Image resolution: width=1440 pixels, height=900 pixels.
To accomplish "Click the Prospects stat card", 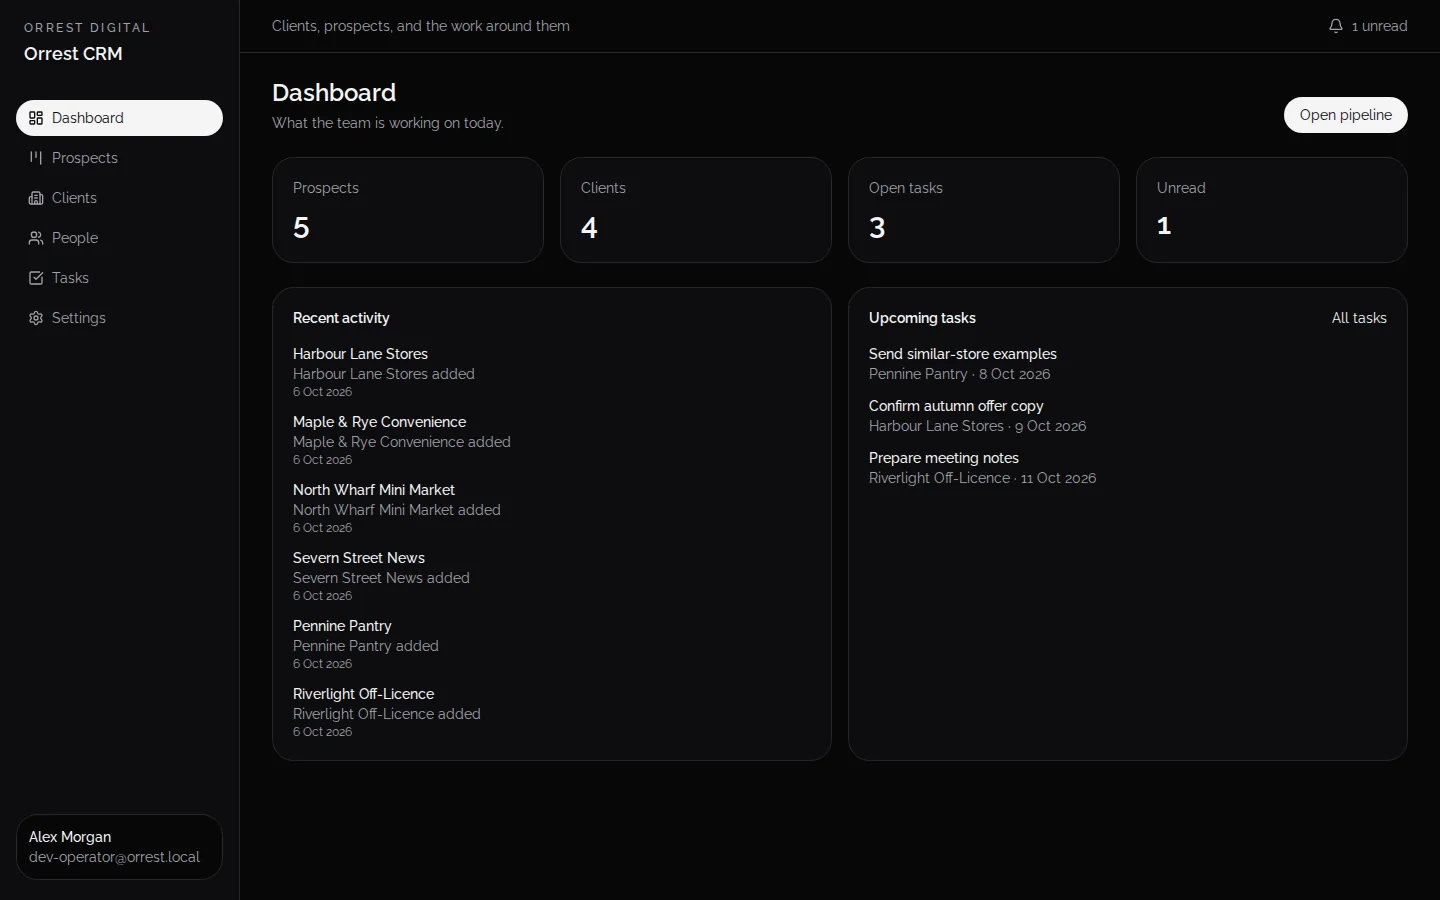I will 408,210.
